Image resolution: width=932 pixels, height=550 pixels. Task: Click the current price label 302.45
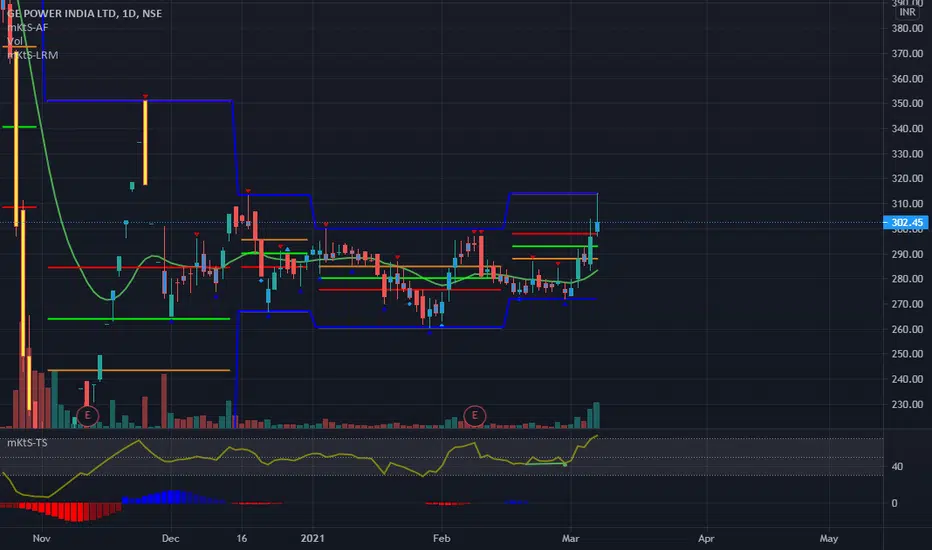click(x=906, y=222)
